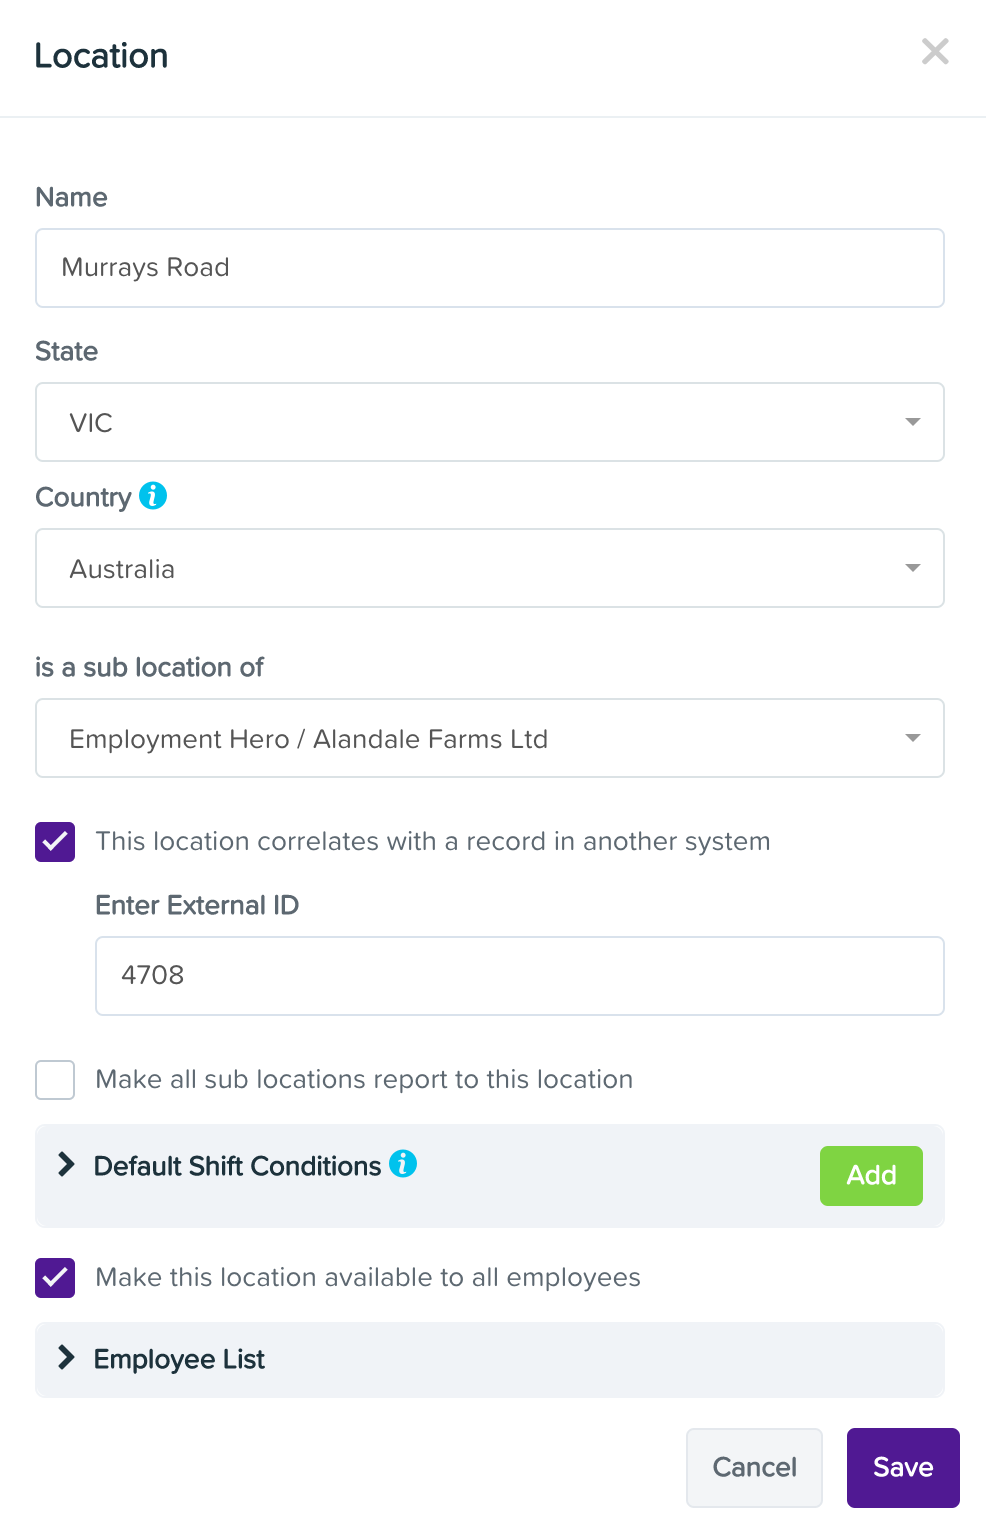
Task: Enable 'Make all sub locations report to this location'
Action: [x=55, y=1080]
